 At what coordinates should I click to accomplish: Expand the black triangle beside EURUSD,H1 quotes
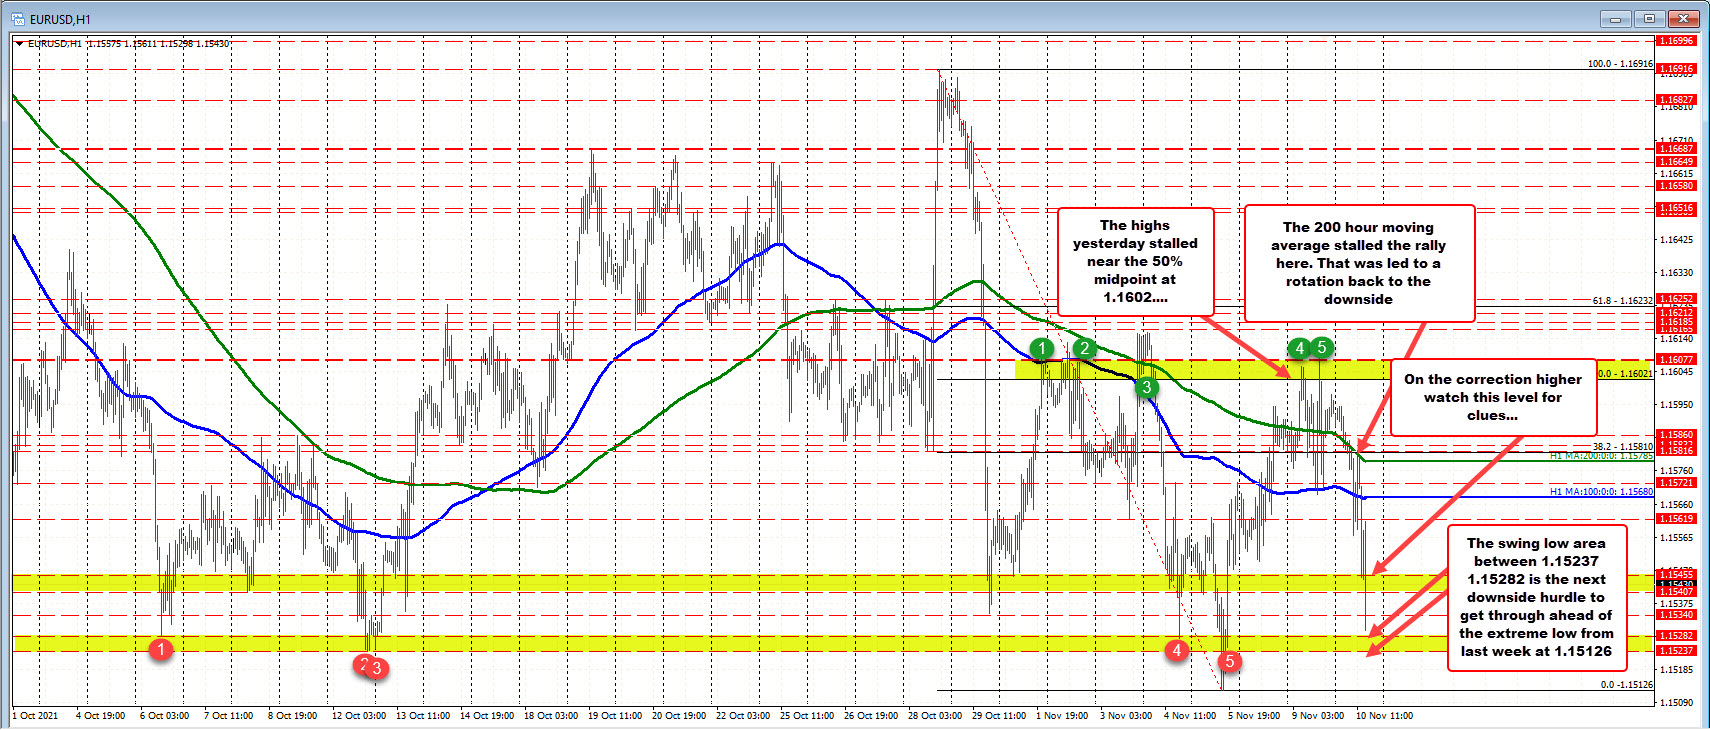pyautogui.click(x=20, y=44)
